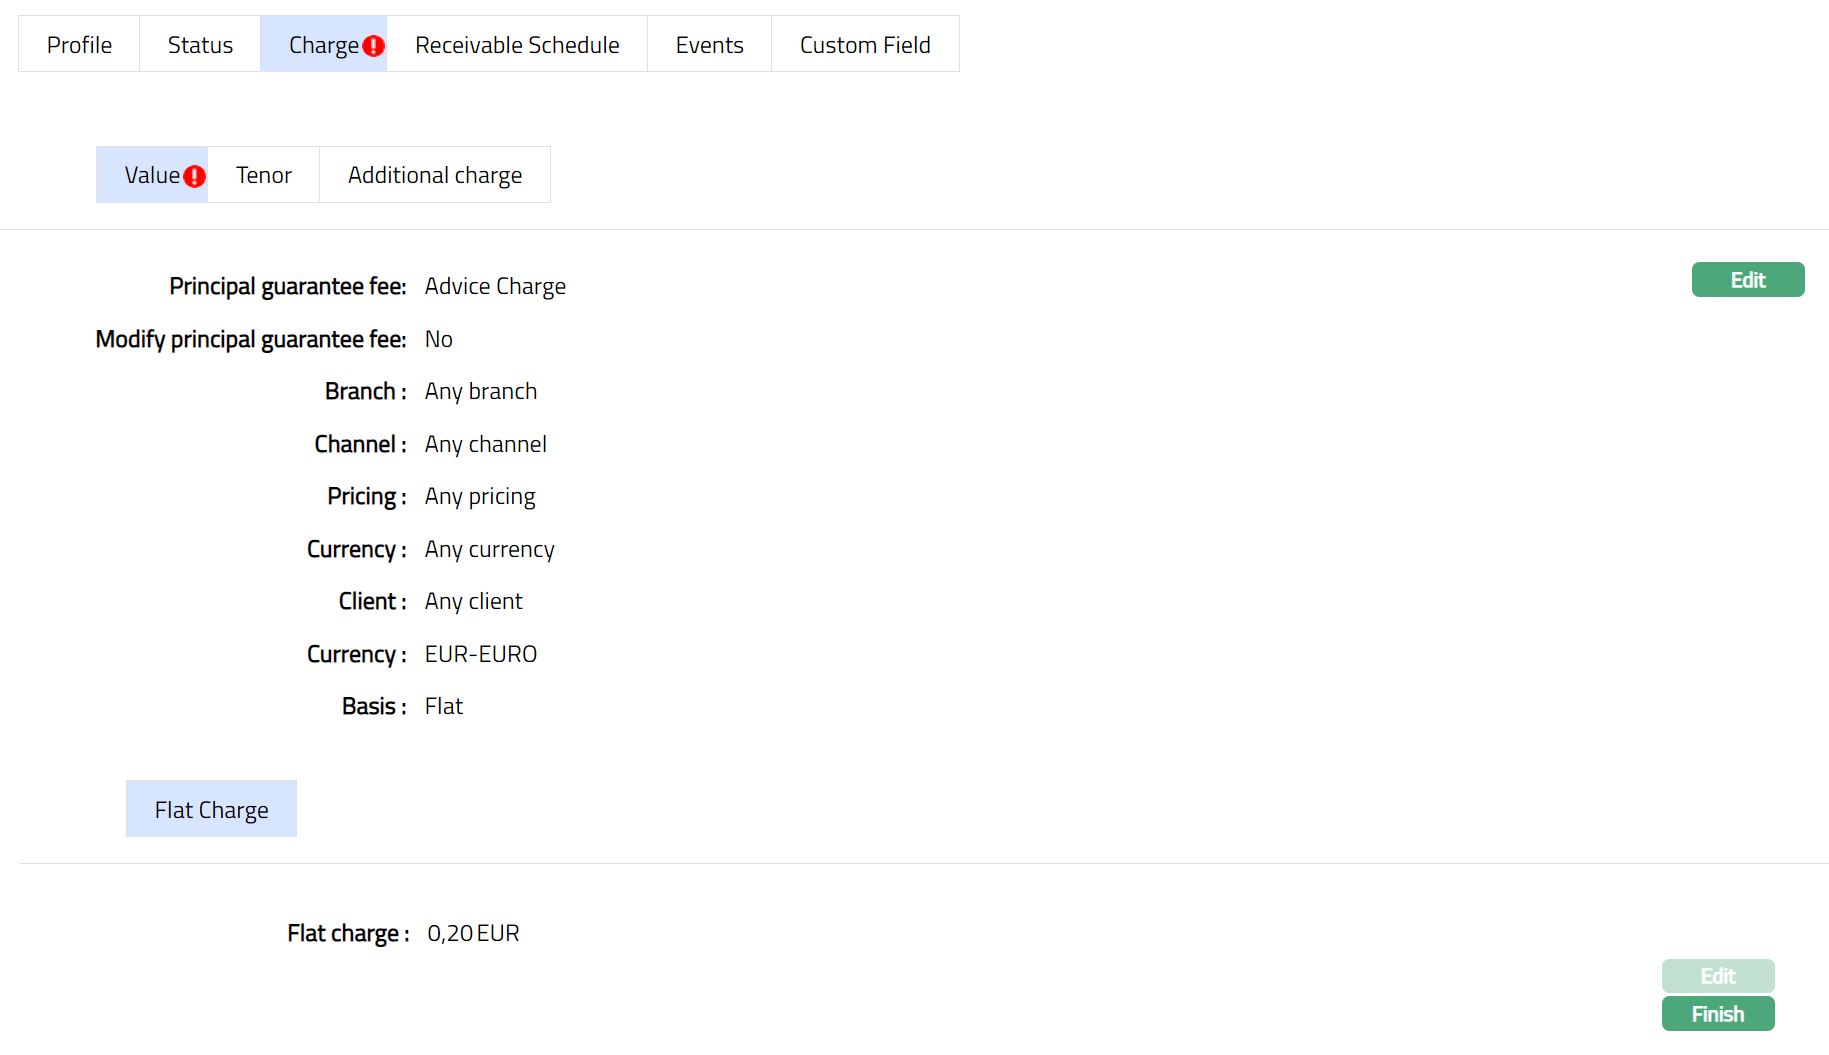Select the Flat Charge section tab

click(x=211, y=809)
